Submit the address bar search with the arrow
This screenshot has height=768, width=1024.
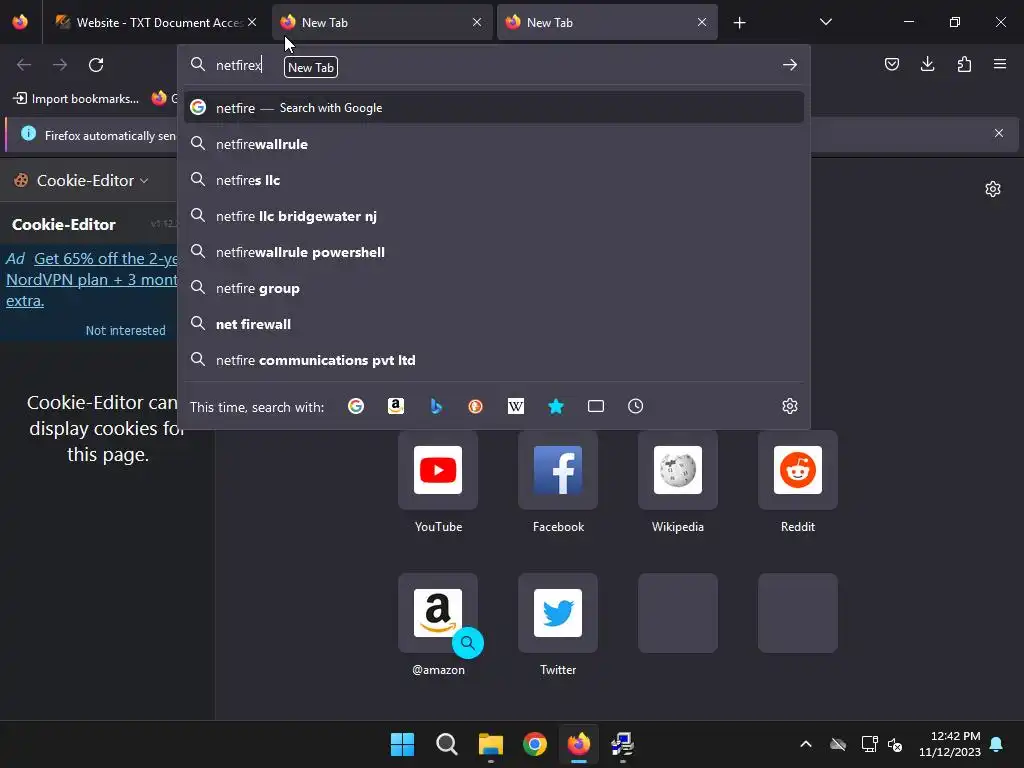coord(790,65)
